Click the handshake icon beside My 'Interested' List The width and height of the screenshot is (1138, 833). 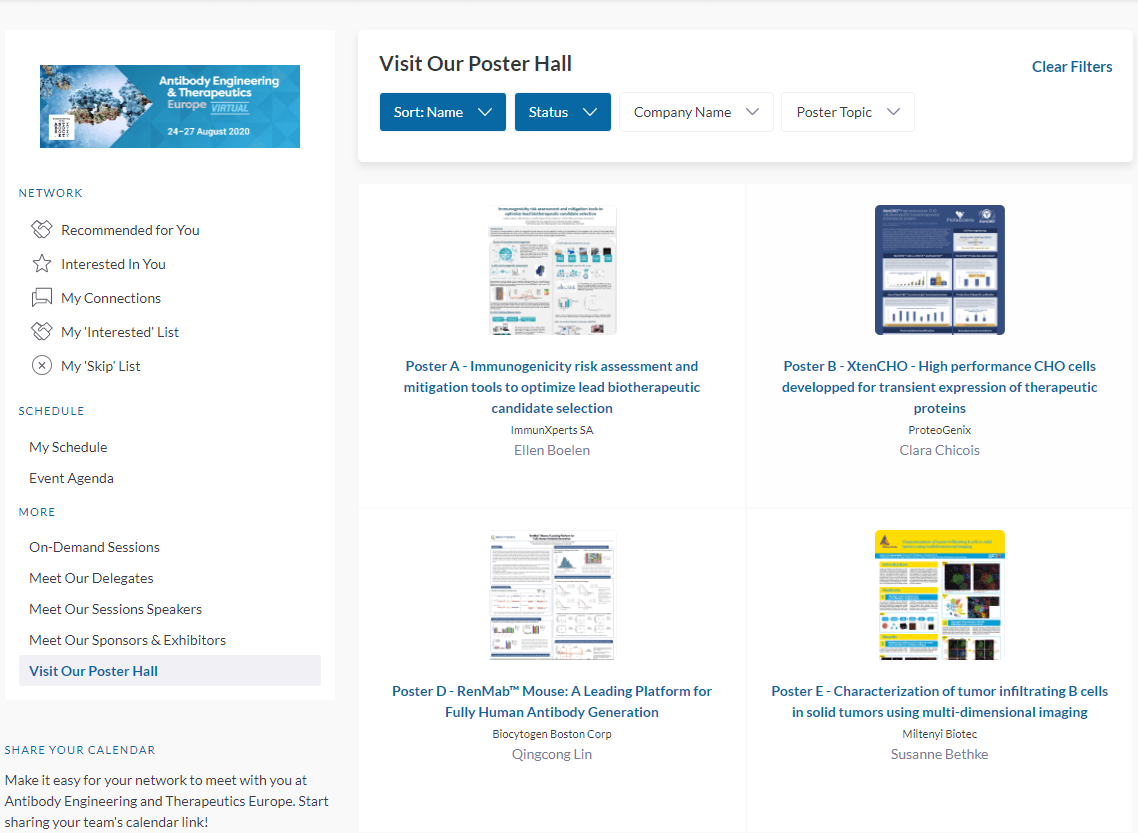[41, 332]
